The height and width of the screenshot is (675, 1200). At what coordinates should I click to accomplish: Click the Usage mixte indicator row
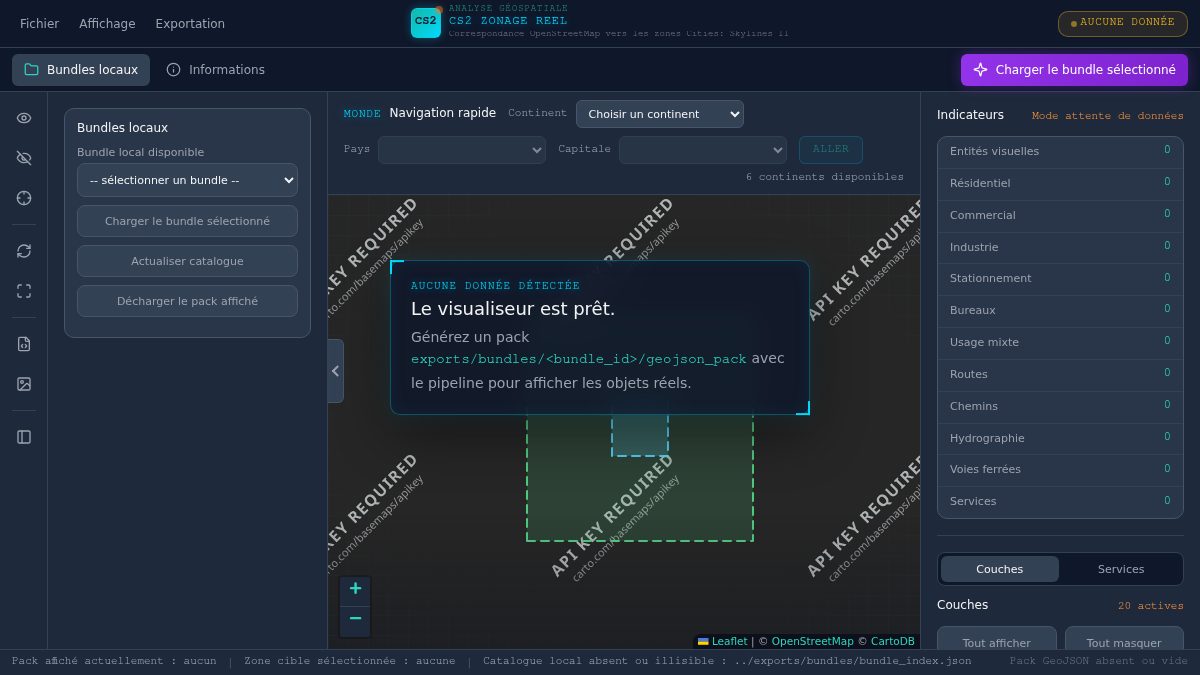[1060, 343]
